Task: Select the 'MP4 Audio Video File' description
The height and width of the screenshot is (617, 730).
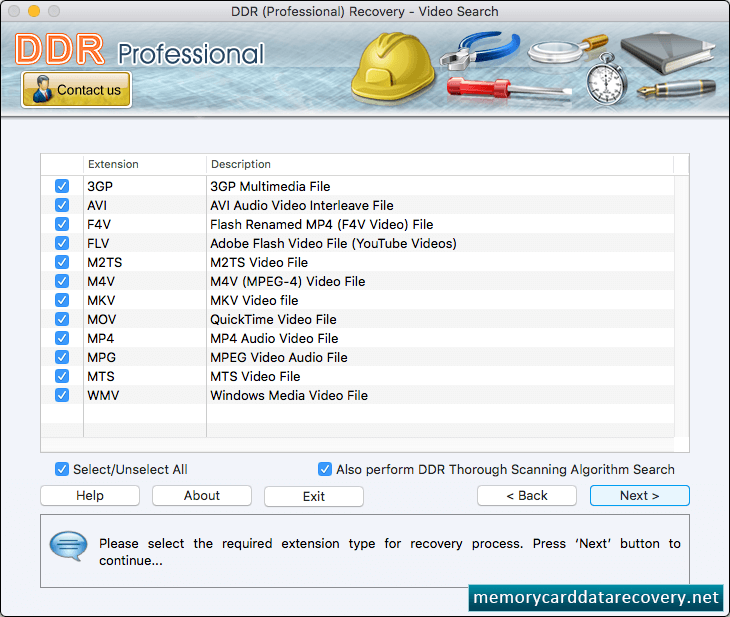Action: tap(274, 339)
